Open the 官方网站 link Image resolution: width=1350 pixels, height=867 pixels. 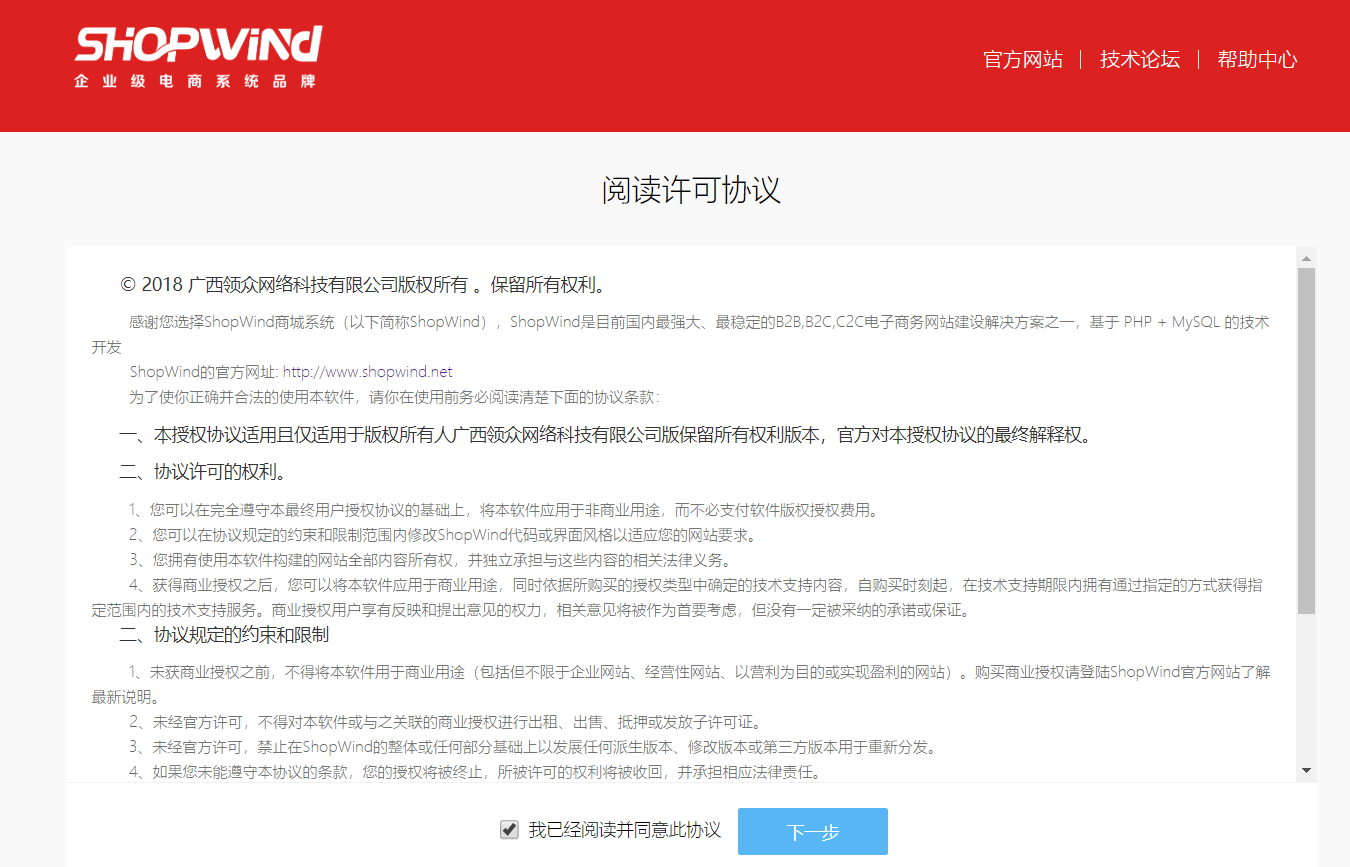1023,59
